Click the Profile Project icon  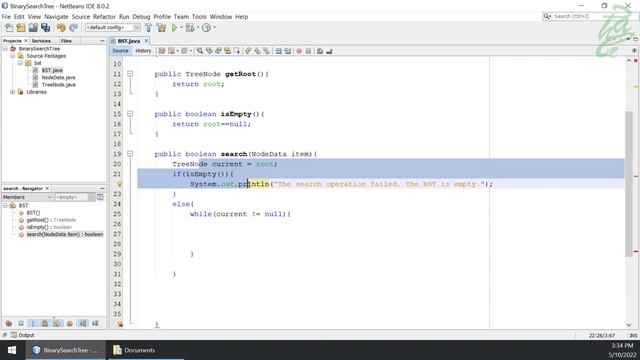(207, 28)
